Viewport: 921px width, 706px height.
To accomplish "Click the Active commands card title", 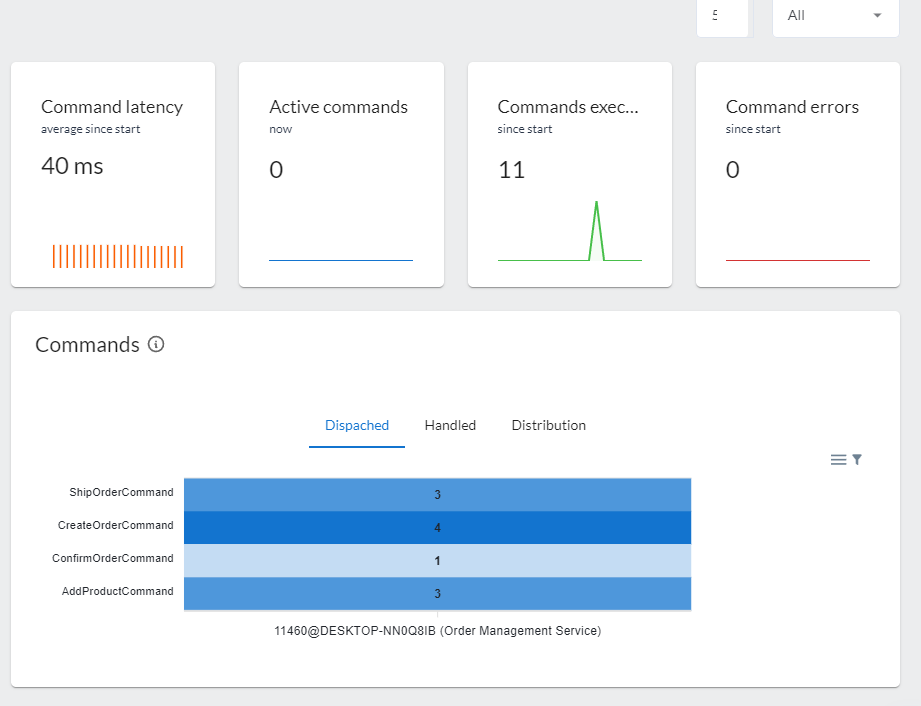I will click(338, 107).
